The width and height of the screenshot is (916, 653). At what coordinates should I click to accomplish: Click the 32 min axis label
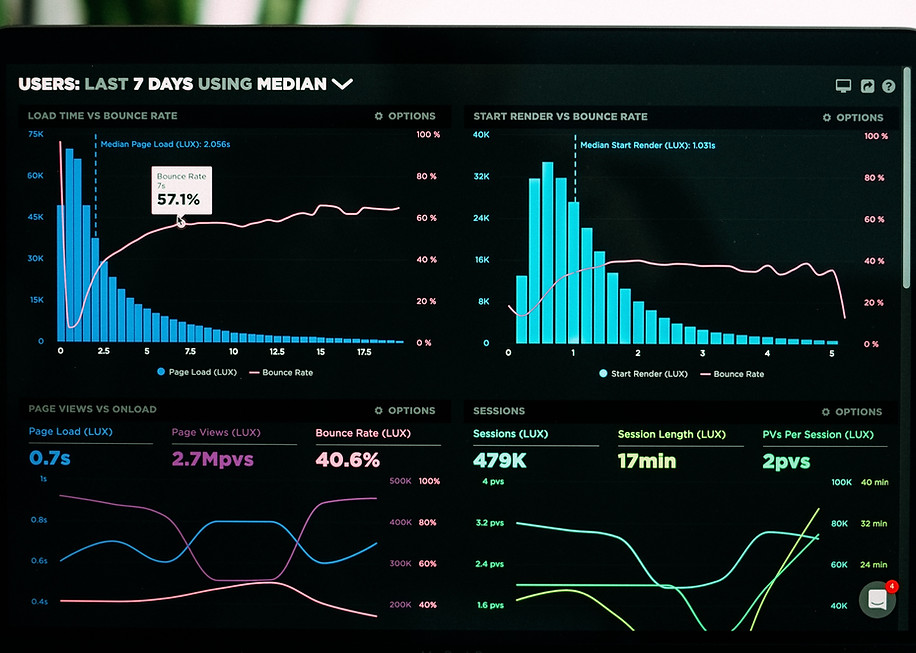[874, 524]
